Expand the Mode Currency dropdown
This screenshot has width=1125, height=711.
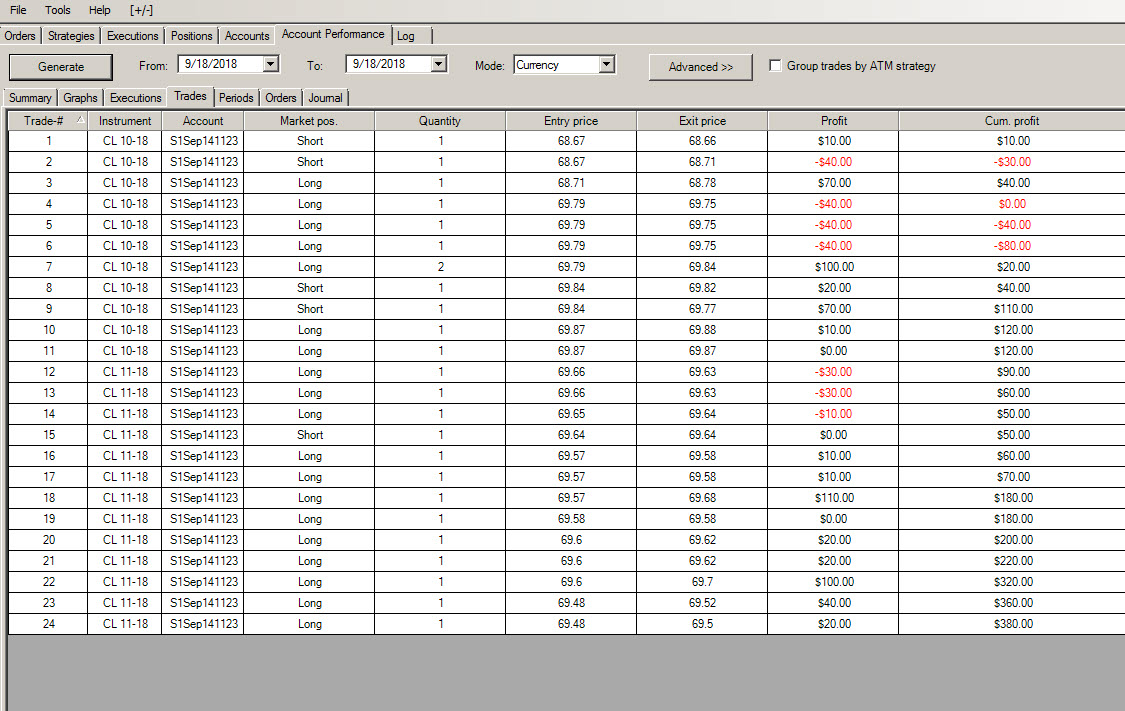(607, 65)
